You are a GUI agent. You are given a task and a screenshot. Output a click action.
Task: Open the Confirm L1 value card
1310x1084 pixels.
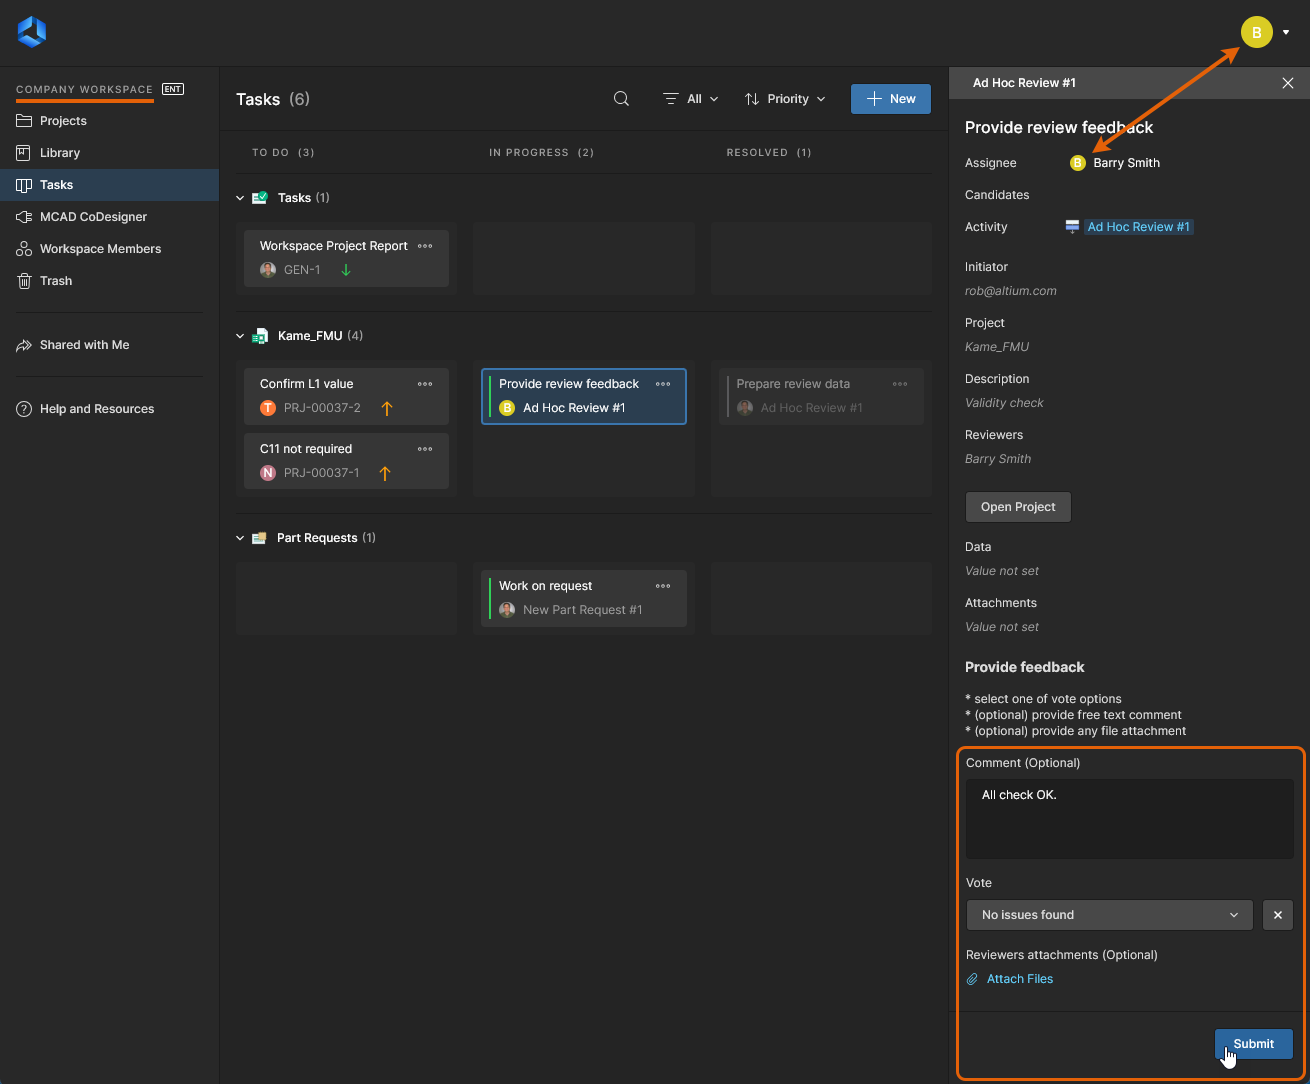(346, 396)
